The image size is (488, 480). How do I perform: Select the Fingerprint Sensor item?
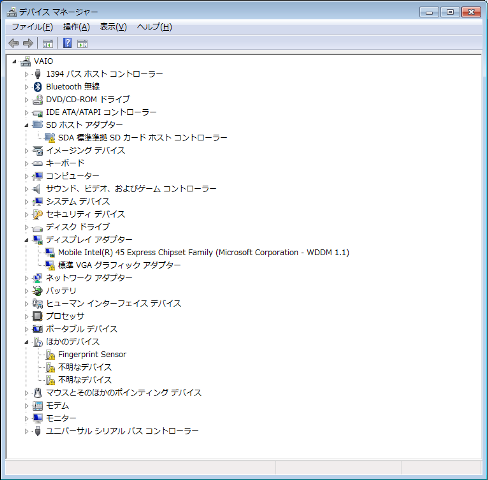click(92, 354)
